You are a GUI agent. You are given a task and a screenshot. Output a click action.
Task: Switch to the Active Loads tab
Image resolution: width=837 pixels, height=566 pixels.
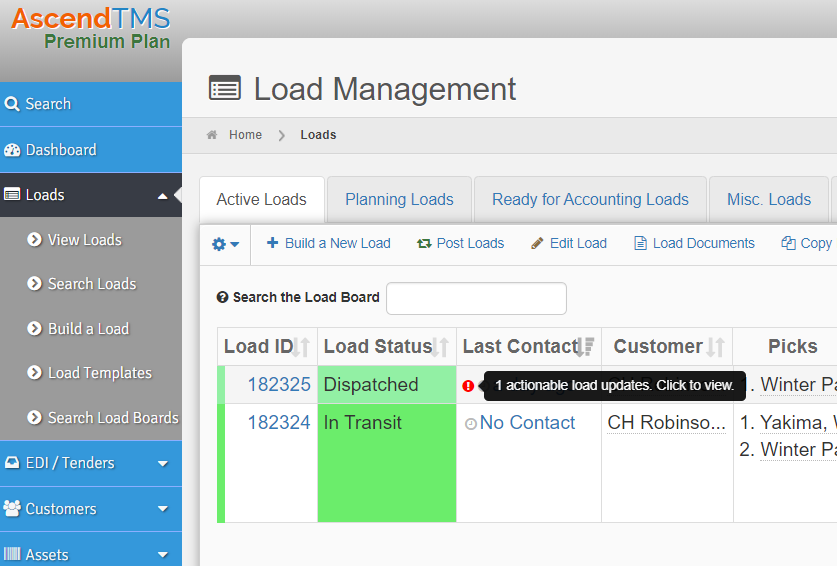[x=262, y=199]
